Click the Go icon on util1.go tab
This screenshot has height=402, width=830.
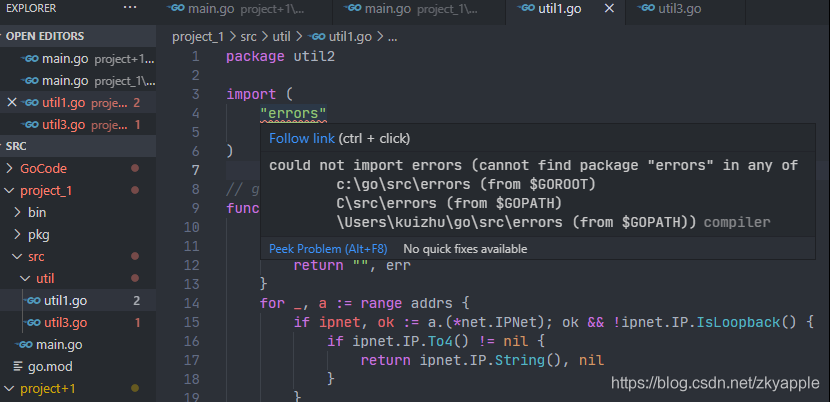526,8
